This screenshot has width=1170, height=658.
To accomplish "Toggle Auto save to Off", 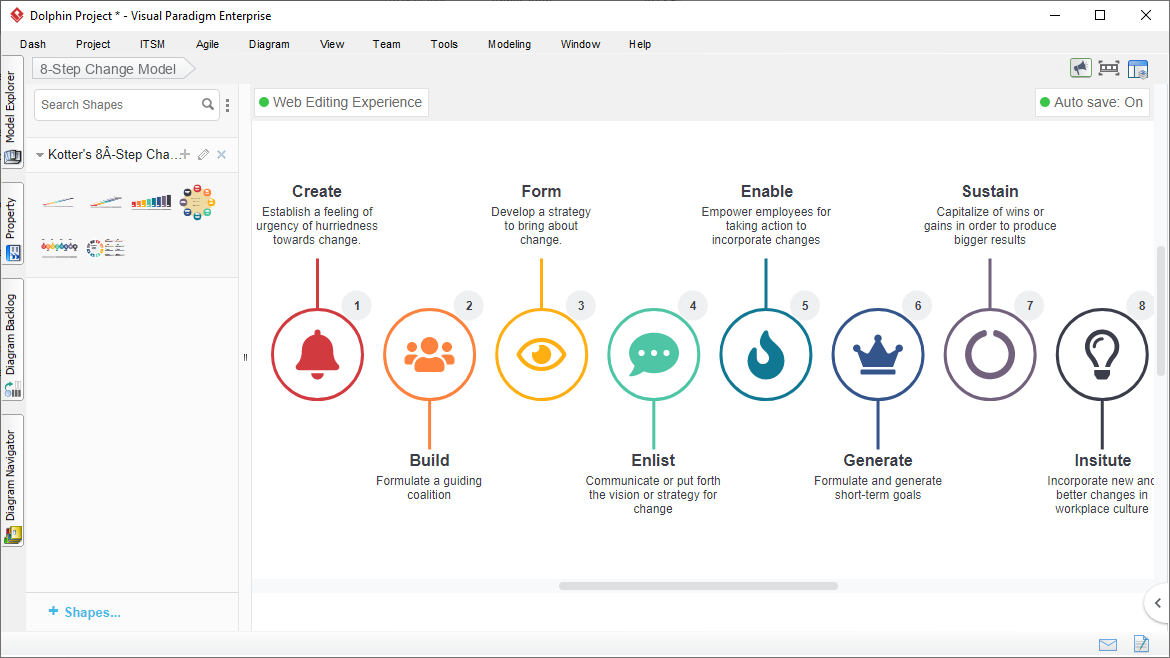I will [1092, 102].
